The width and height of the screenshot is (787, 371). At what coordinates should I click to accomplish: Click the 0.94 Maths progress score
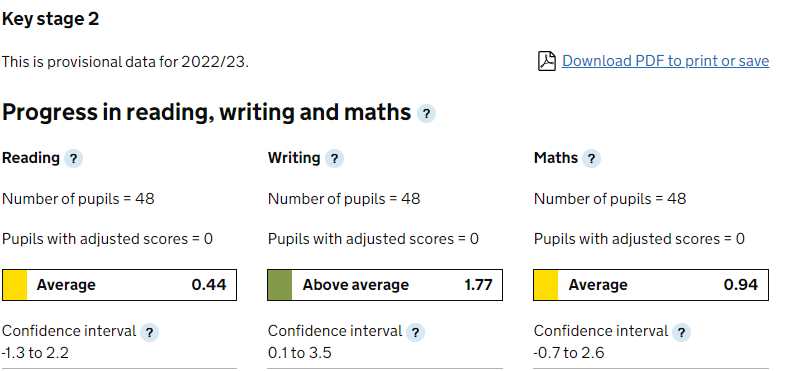tap(741, 285)
